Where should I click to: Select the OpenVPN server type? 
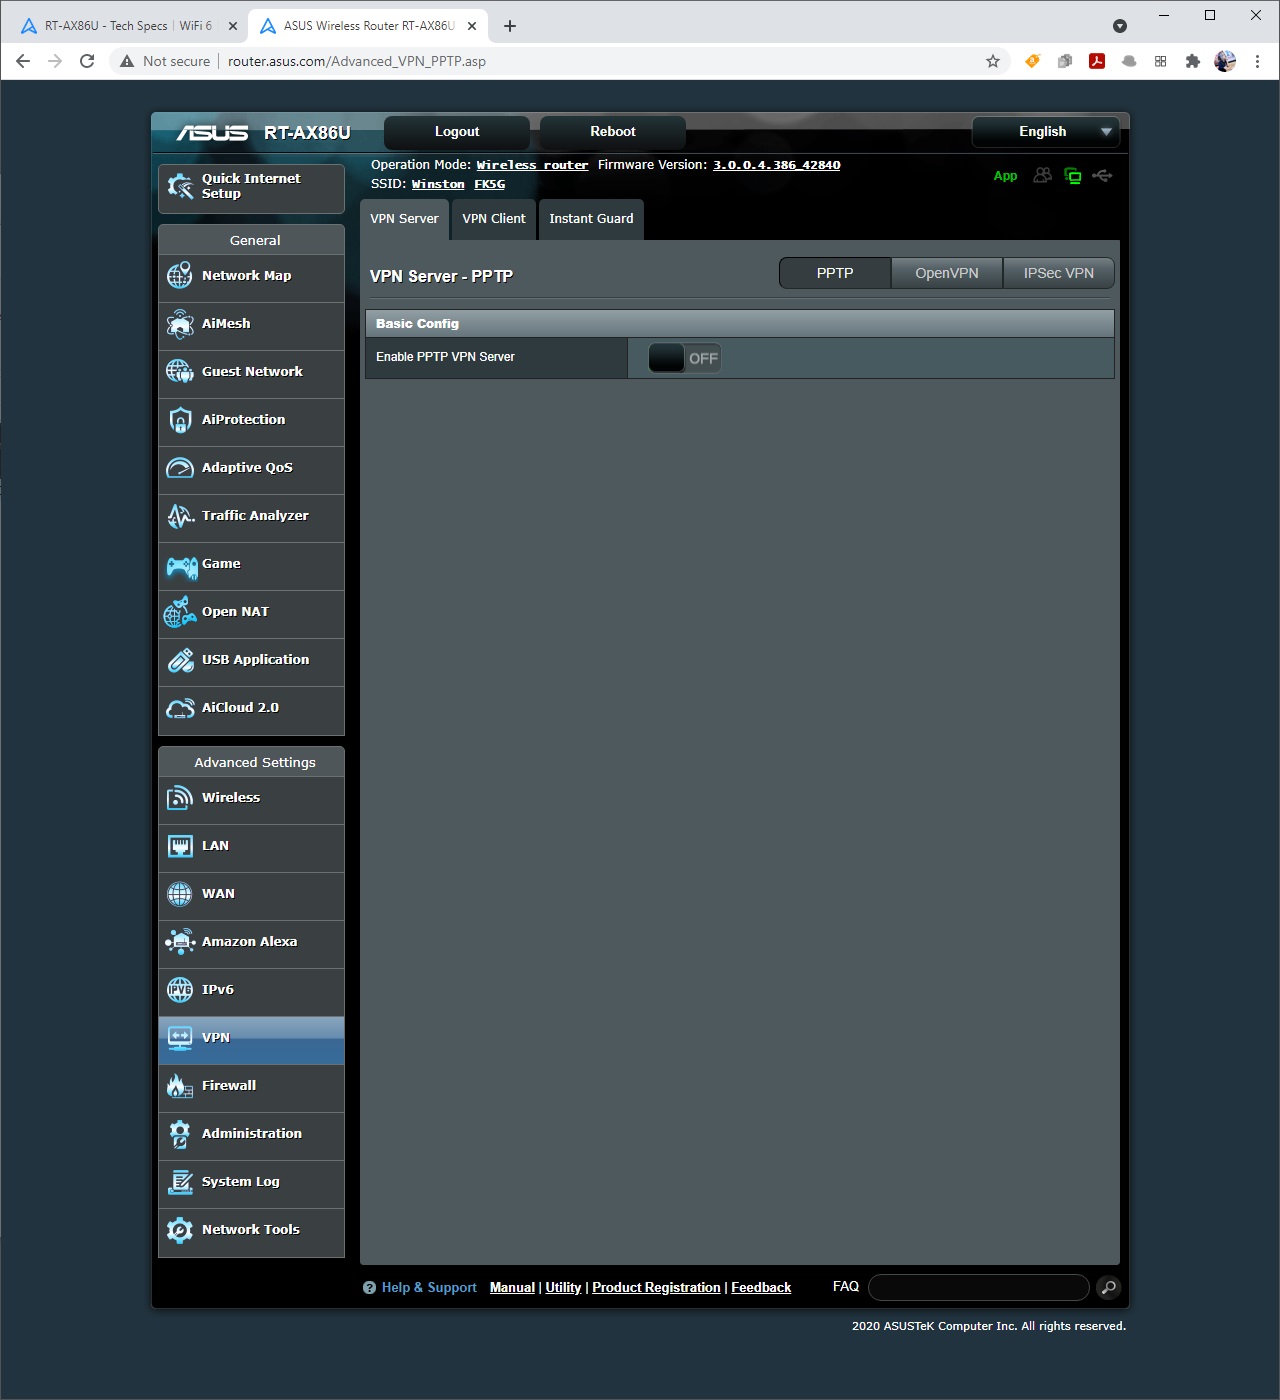[946, 273]
